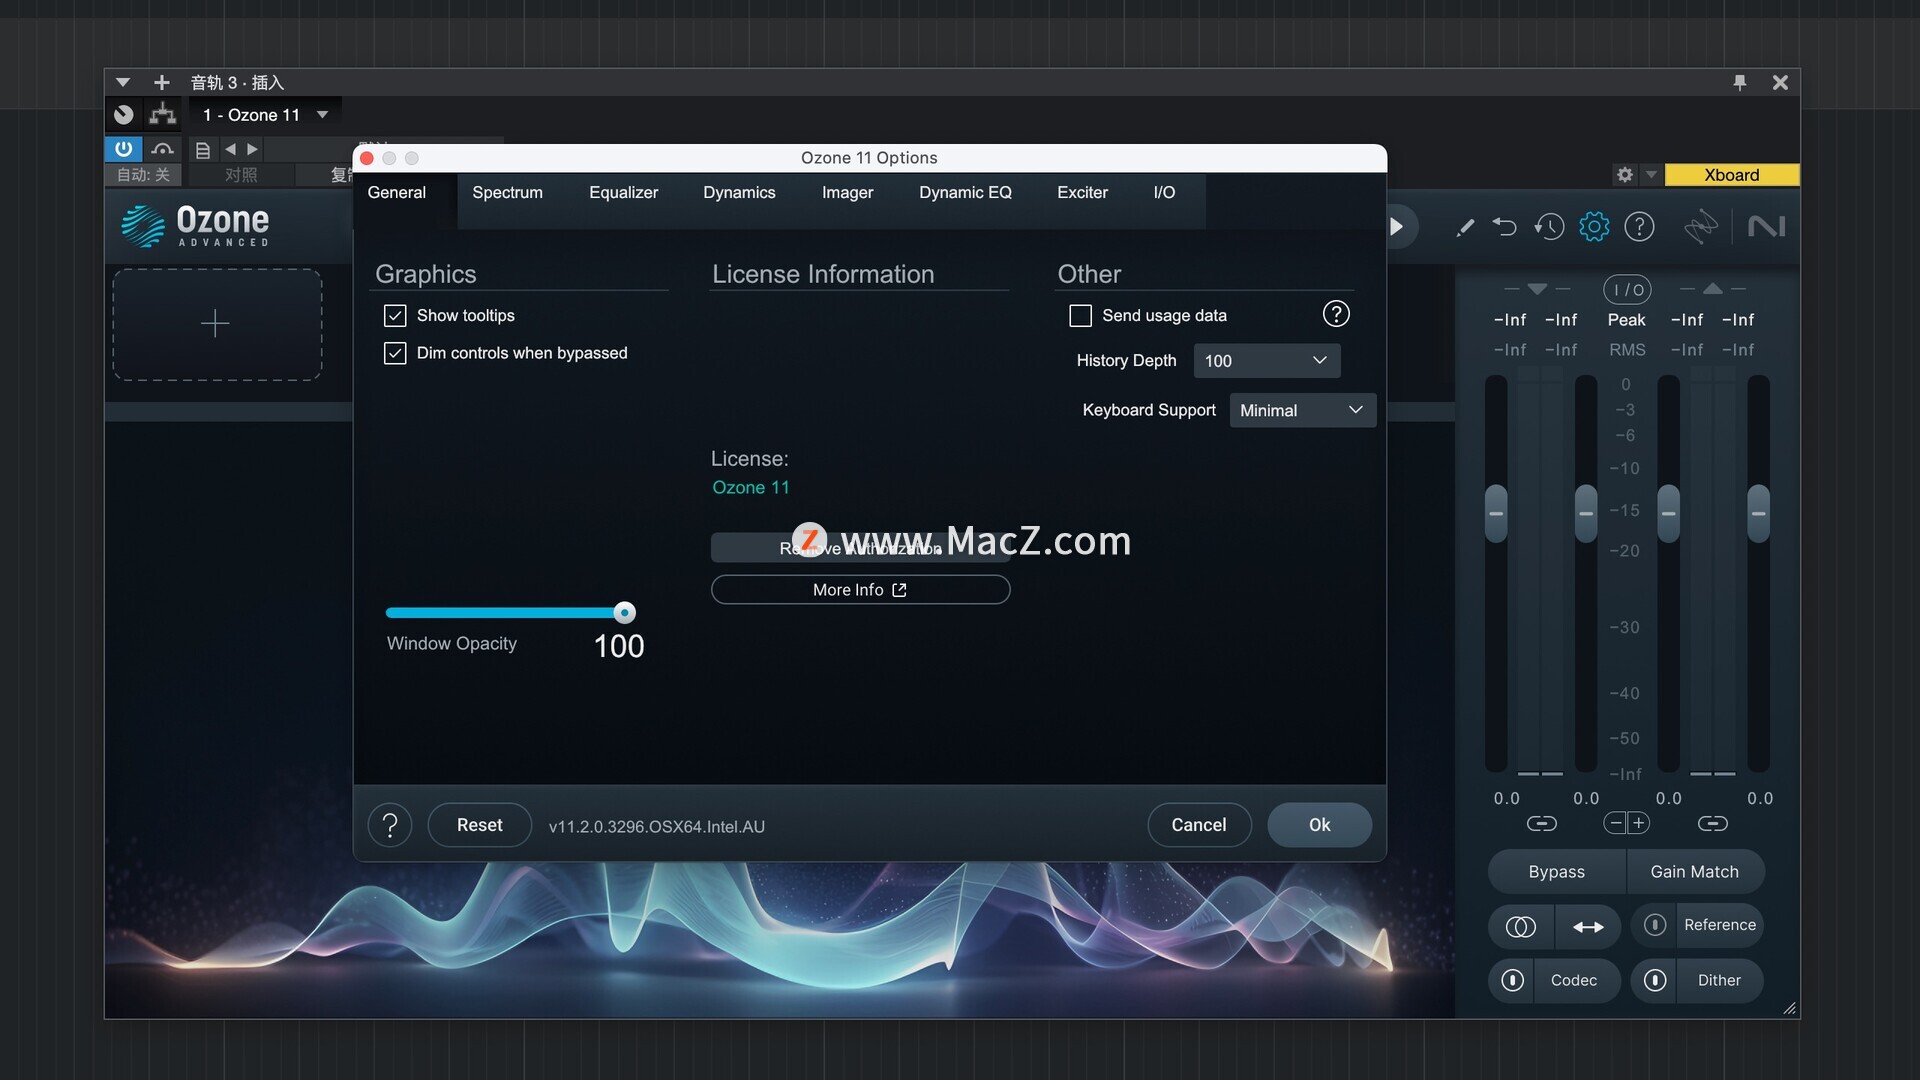Toggle the output gain link icon
The height and width of the screenshot is (1080, 1920).
1712,823
